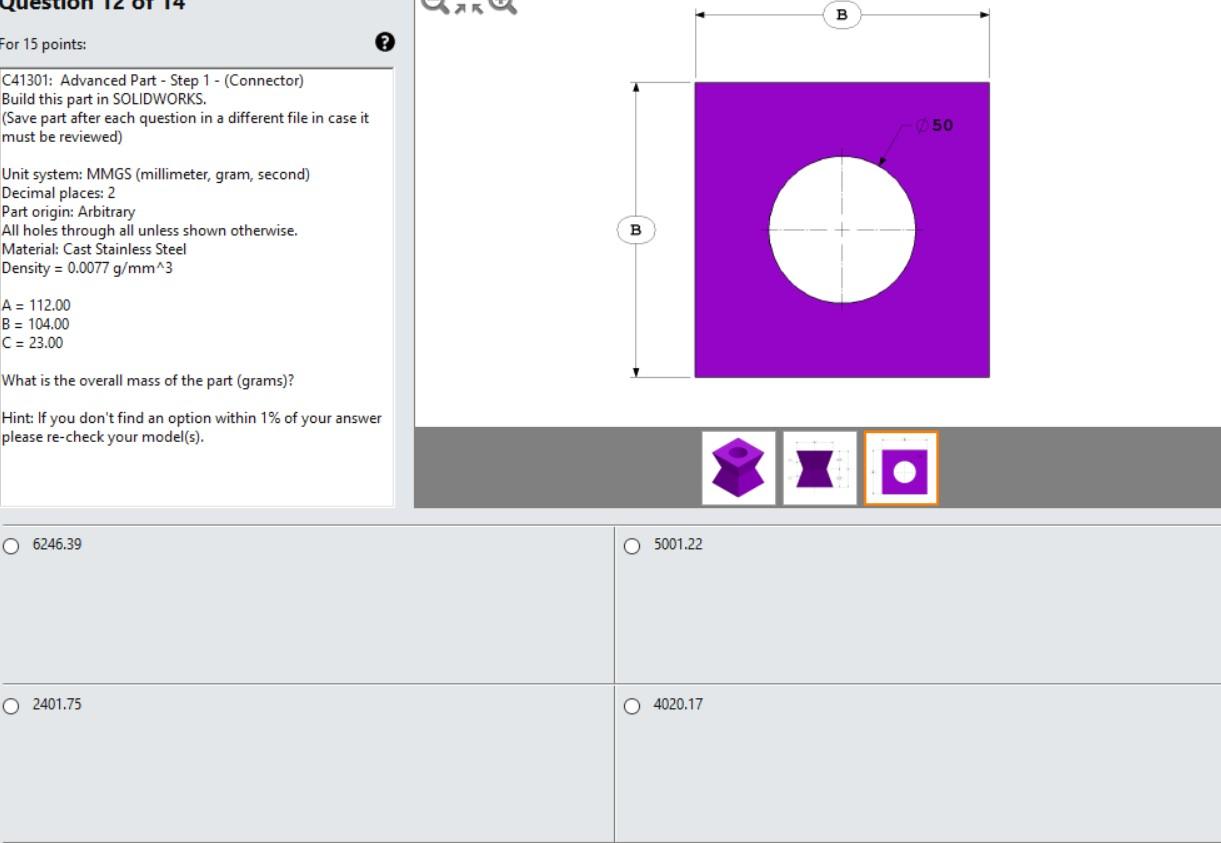Open the question help icon

pyautogui.click(x=385, y=42)
